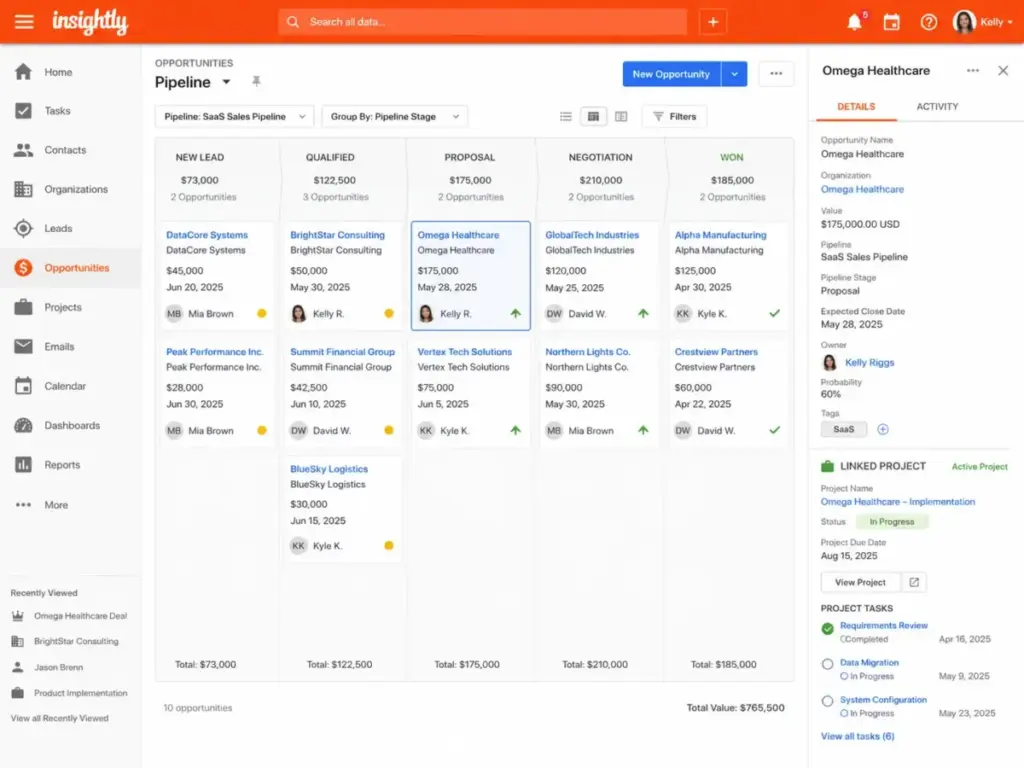1024x768 pixels.
Task: Open Crestview Partners opportunity
Action: pyautogui.click(x=716, y=351)
